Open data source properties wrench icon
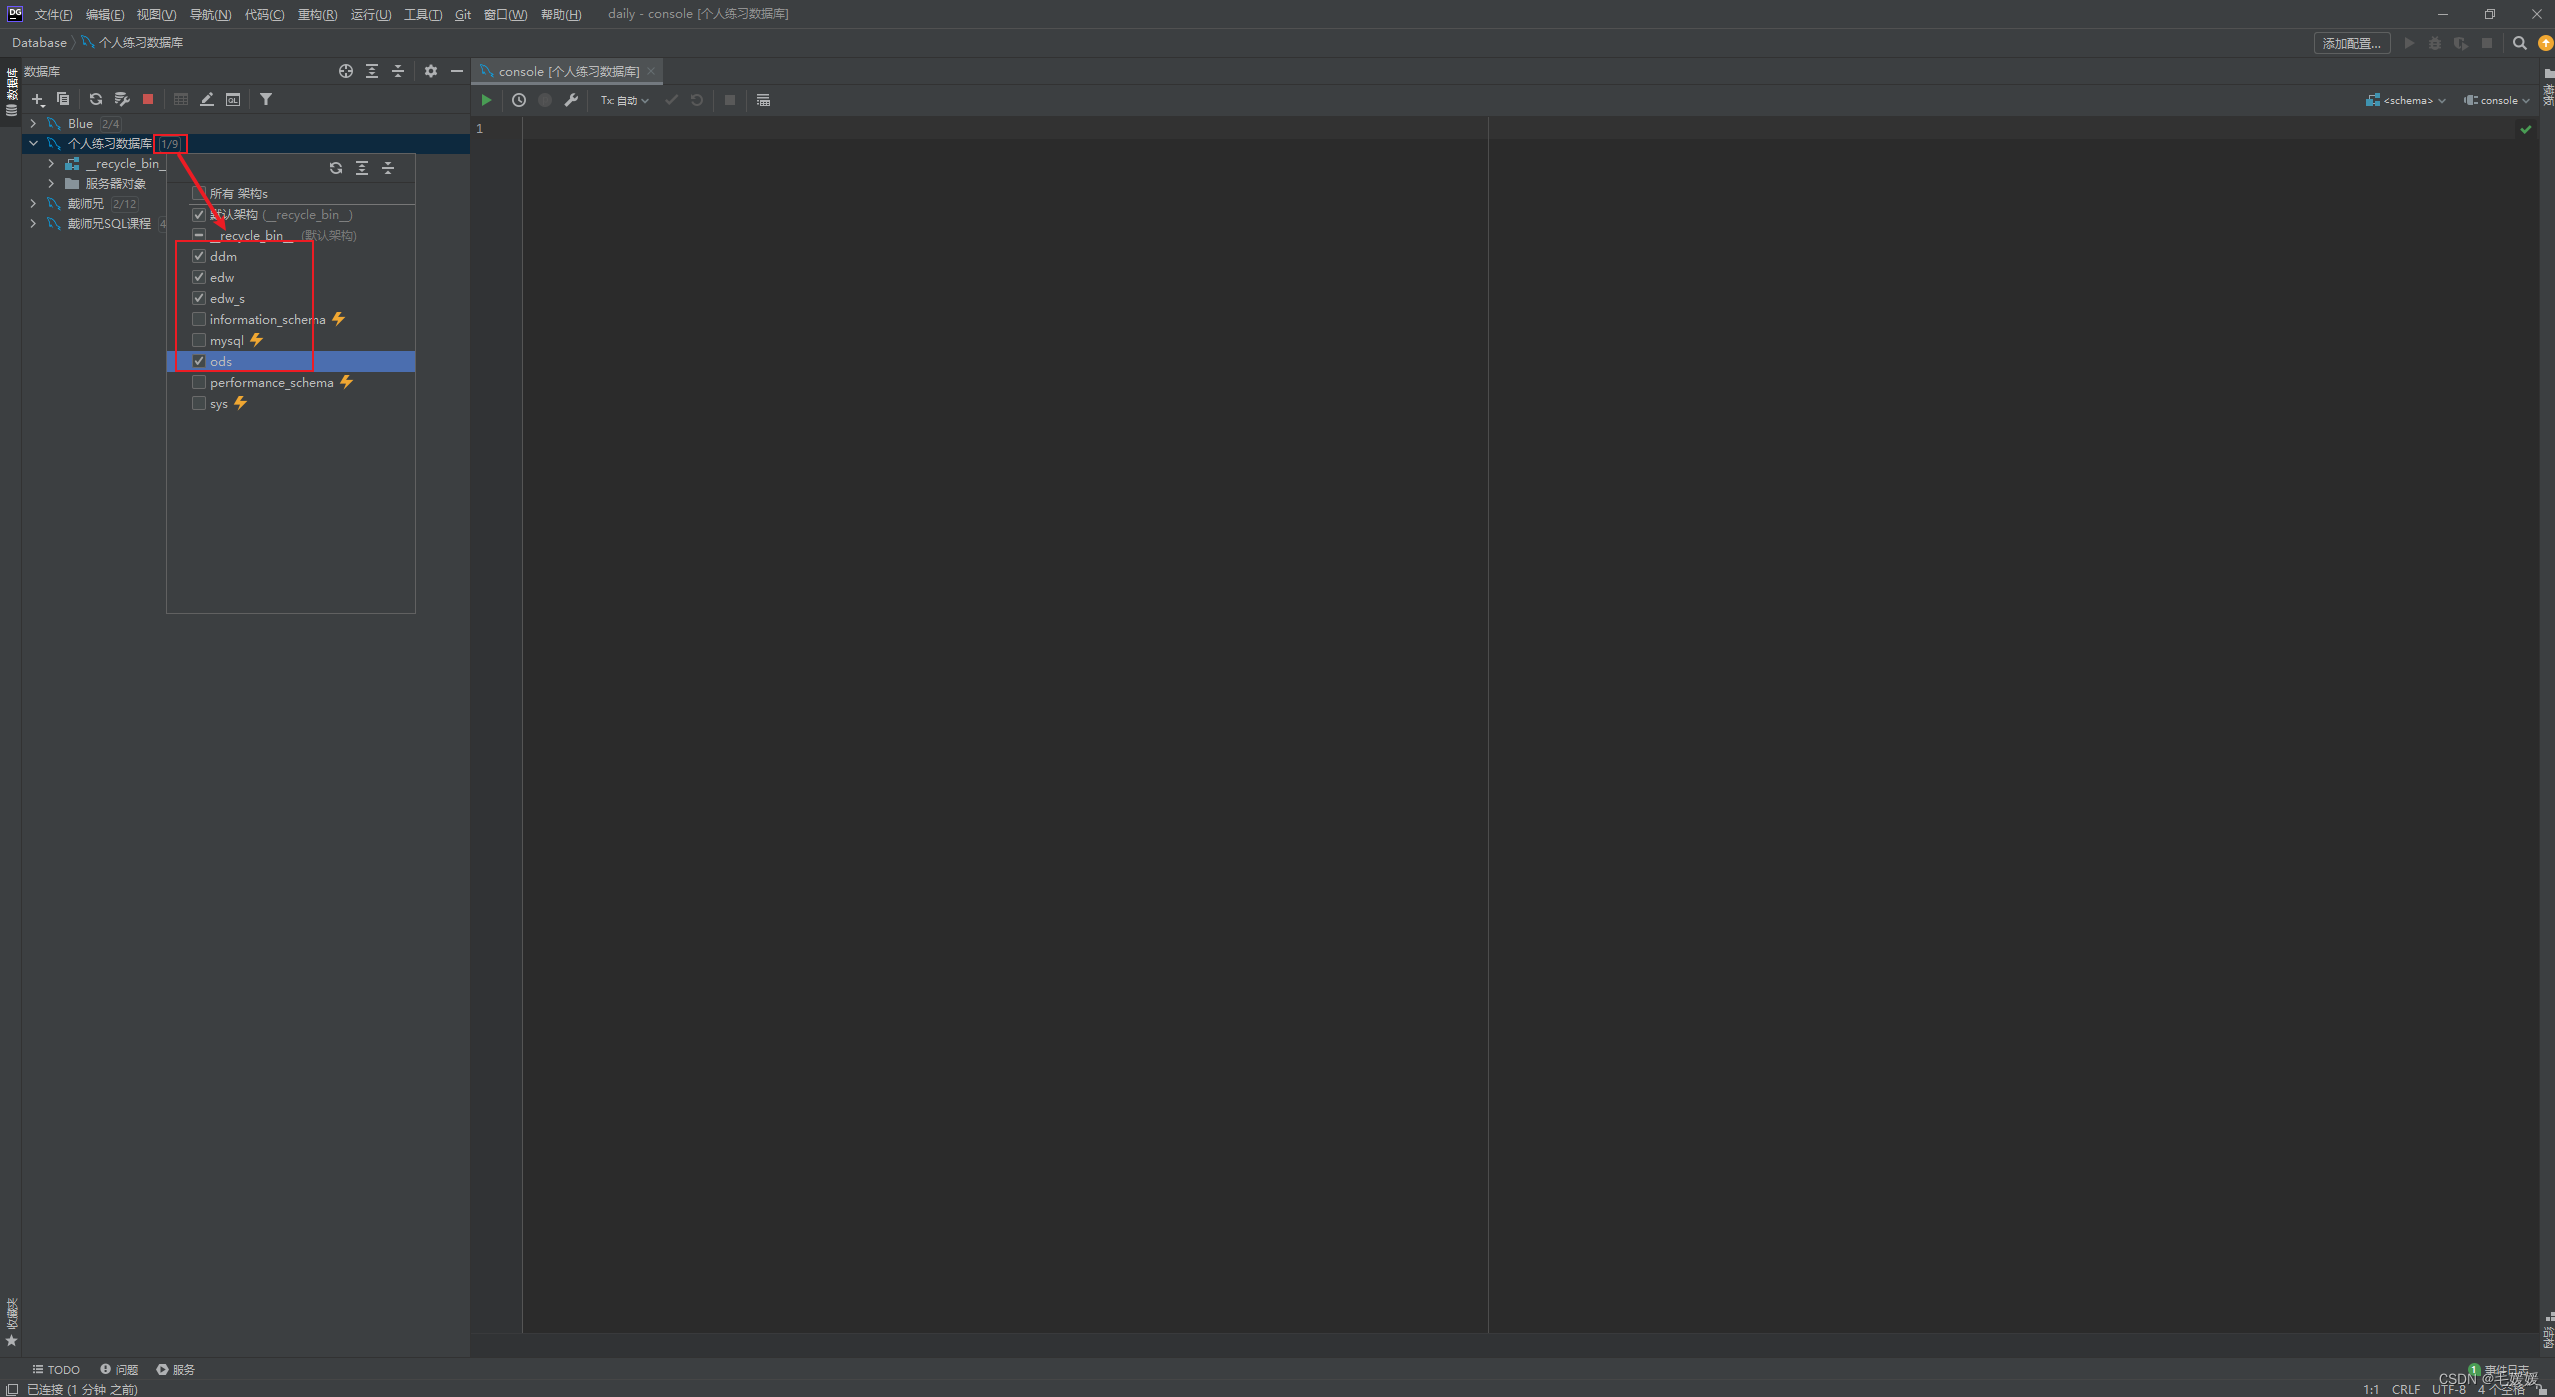Screen dimensions: 2555x1397 (122, 100)
